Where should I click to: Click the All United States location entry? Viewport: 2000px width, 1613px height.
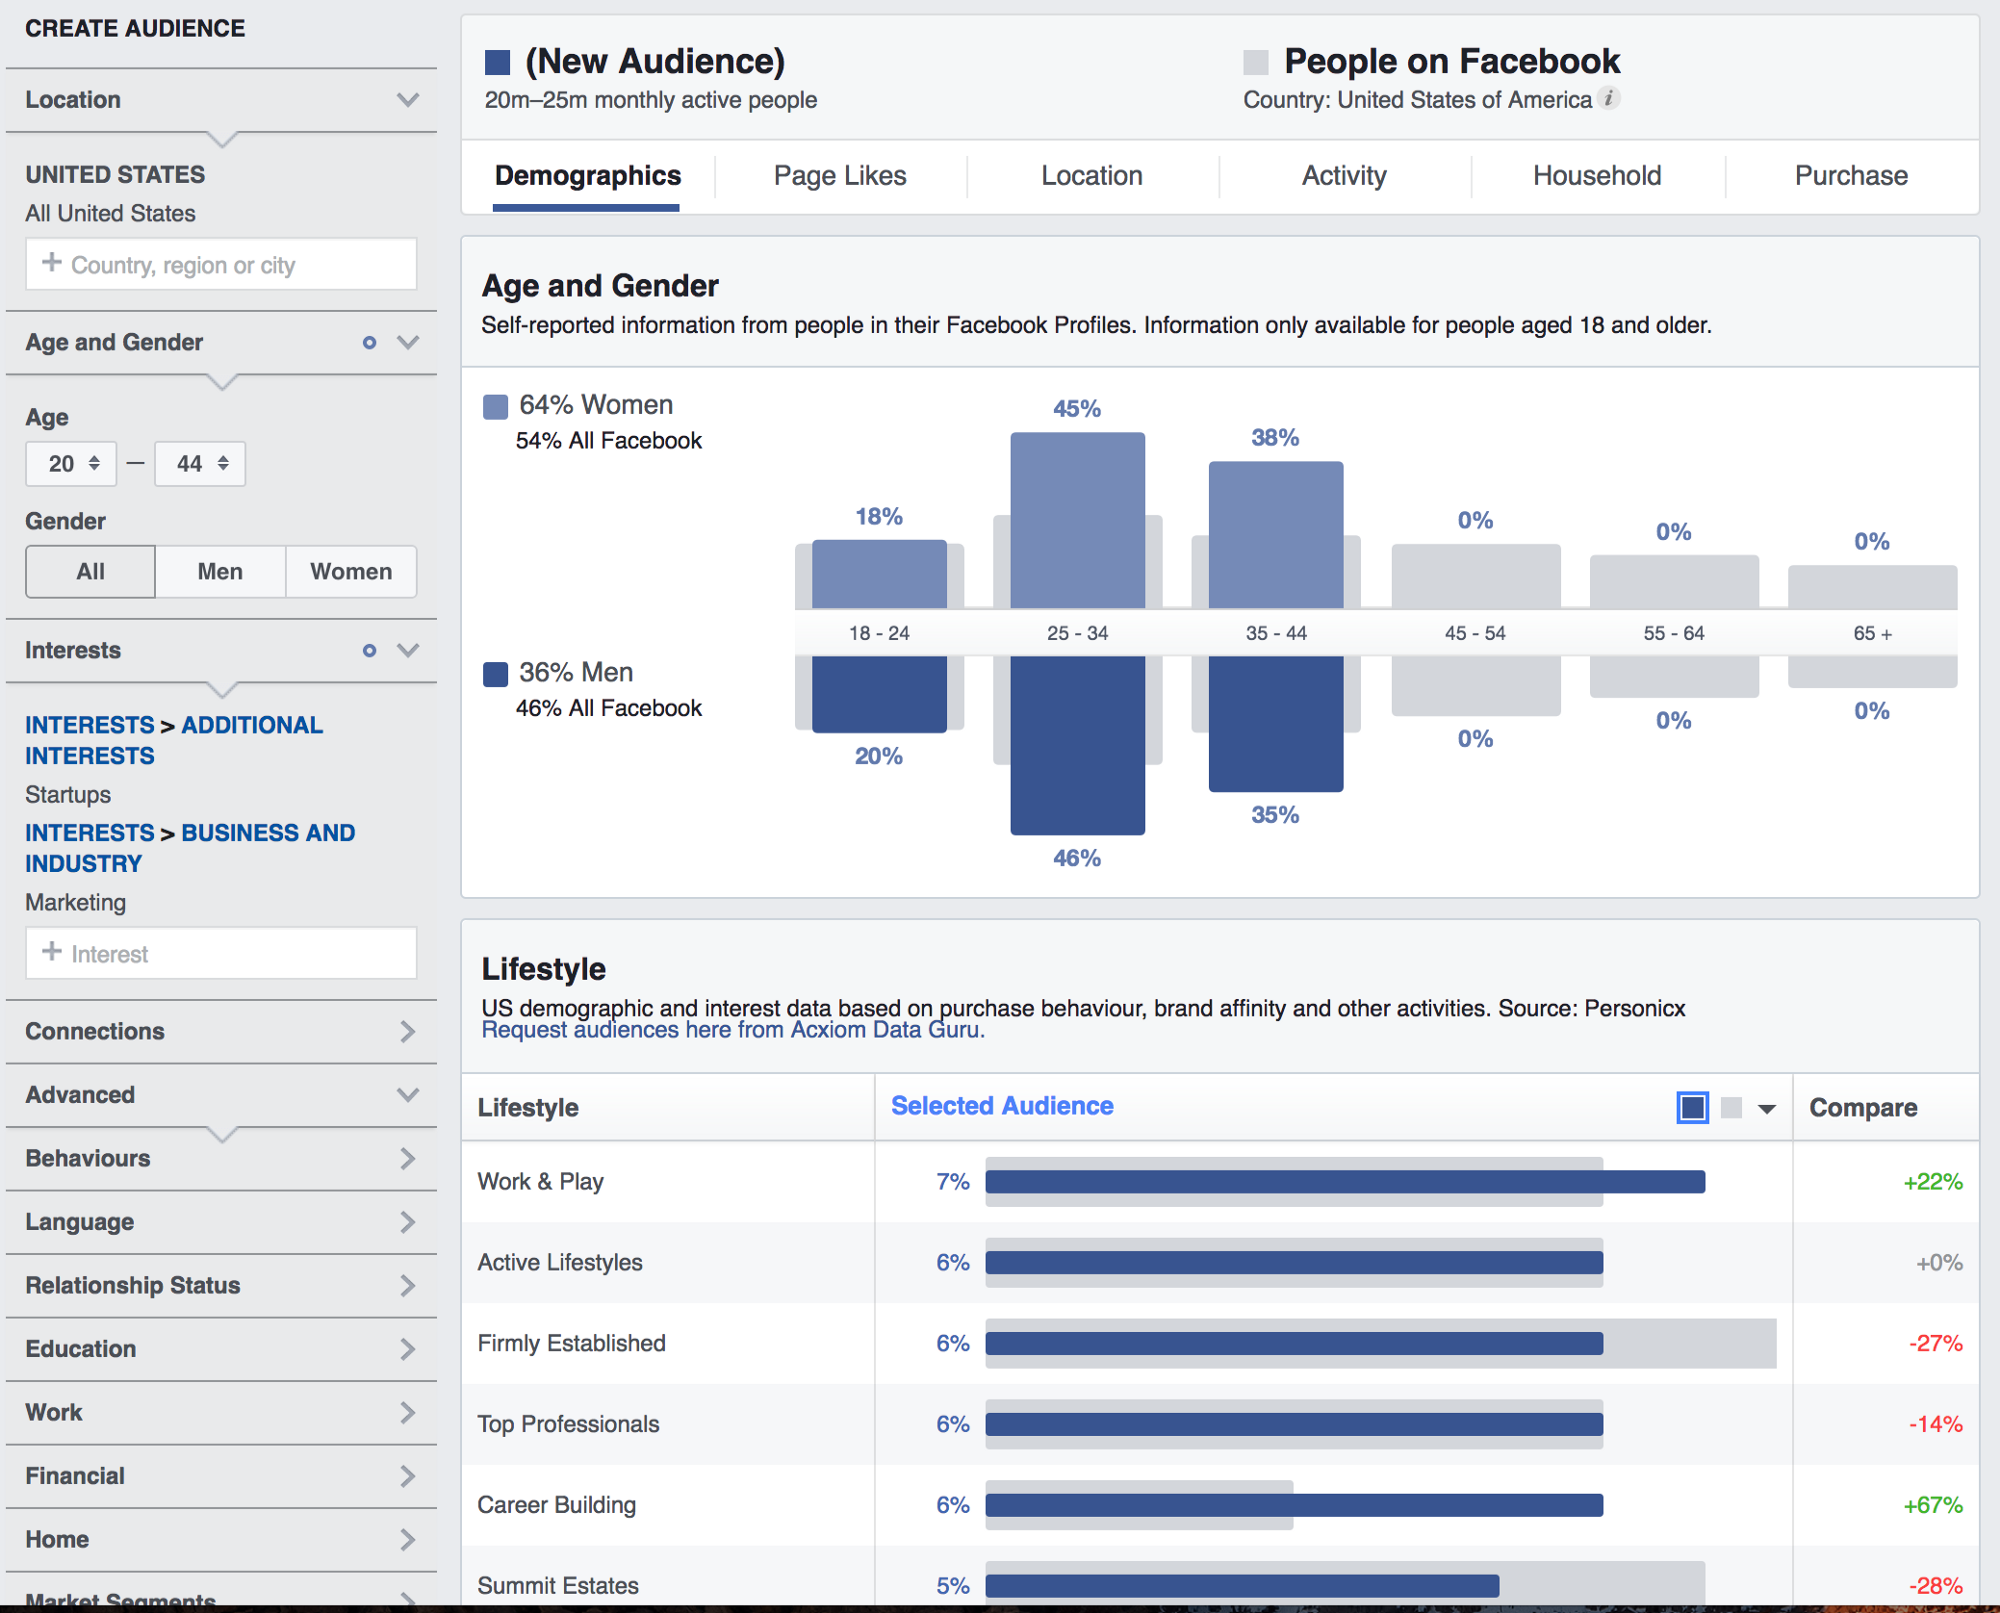click(x=110, y=213)
